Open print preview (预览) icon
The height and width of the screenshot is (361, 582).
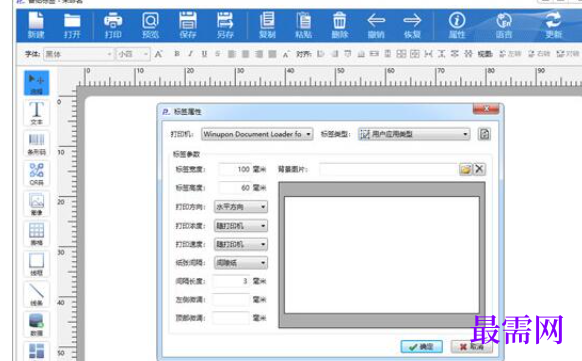coord(150,25)
